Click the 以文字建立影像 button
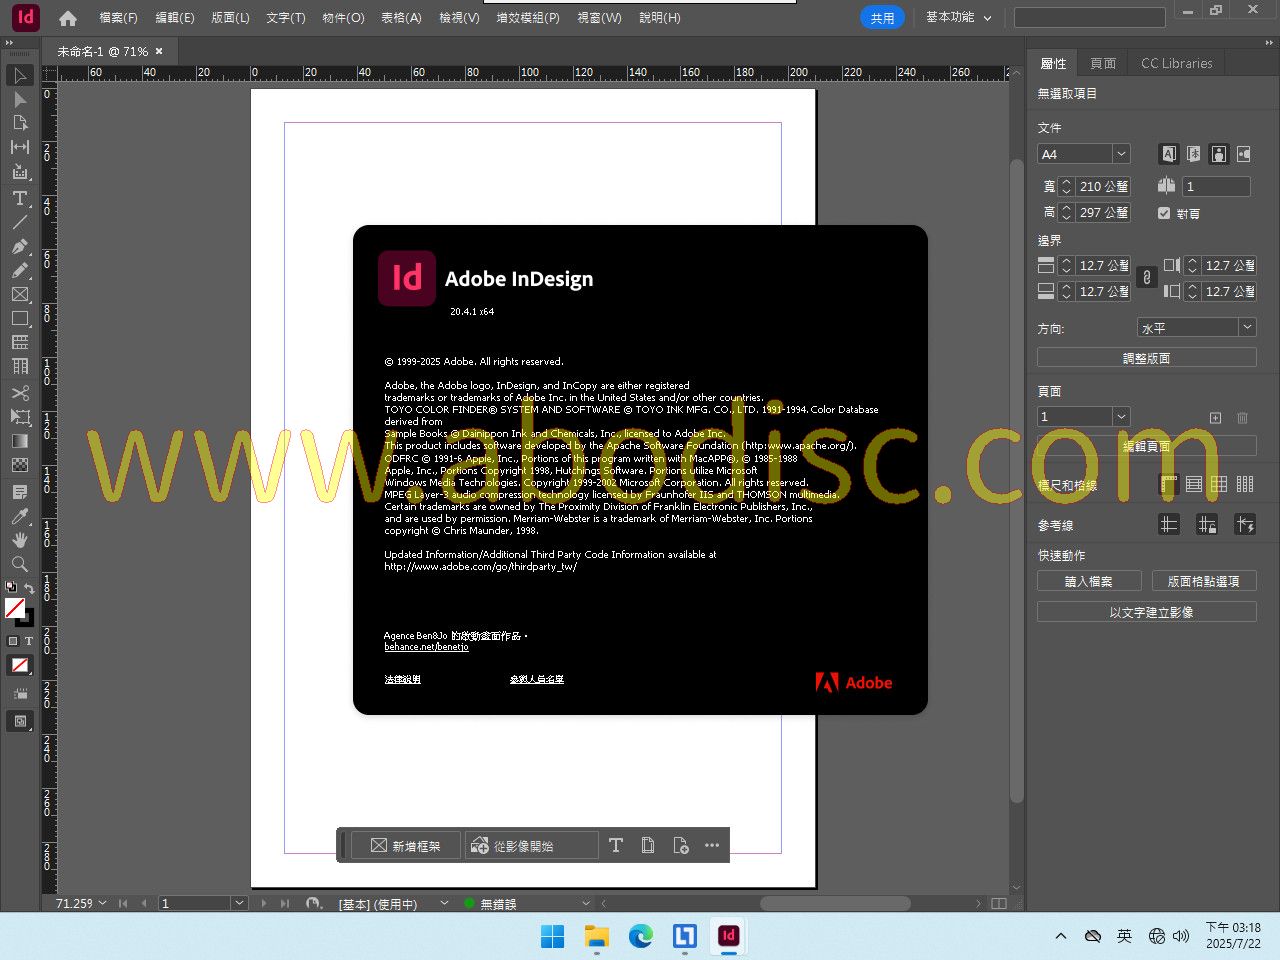This screenshot has height=960, width=1280. 1147,612
